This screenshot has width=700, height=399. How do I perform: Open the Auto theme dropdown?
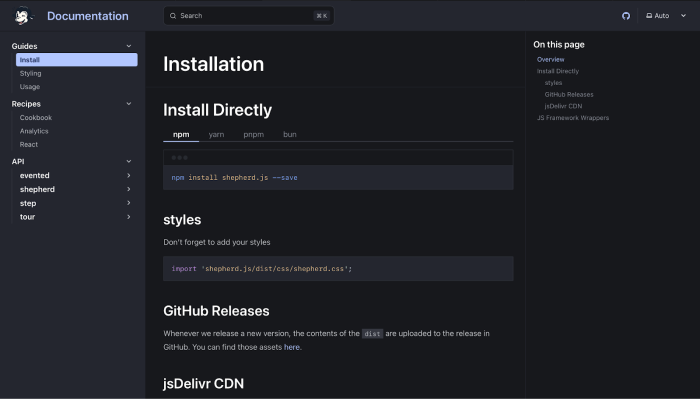click(666, 16)
